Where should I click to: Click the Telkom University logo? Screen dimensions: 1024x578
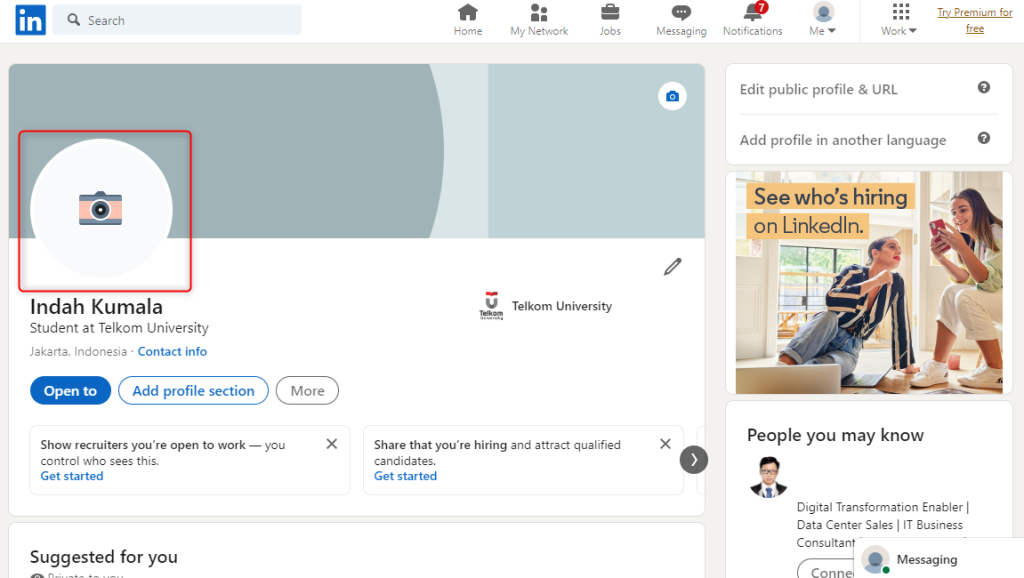pos(491,306)
